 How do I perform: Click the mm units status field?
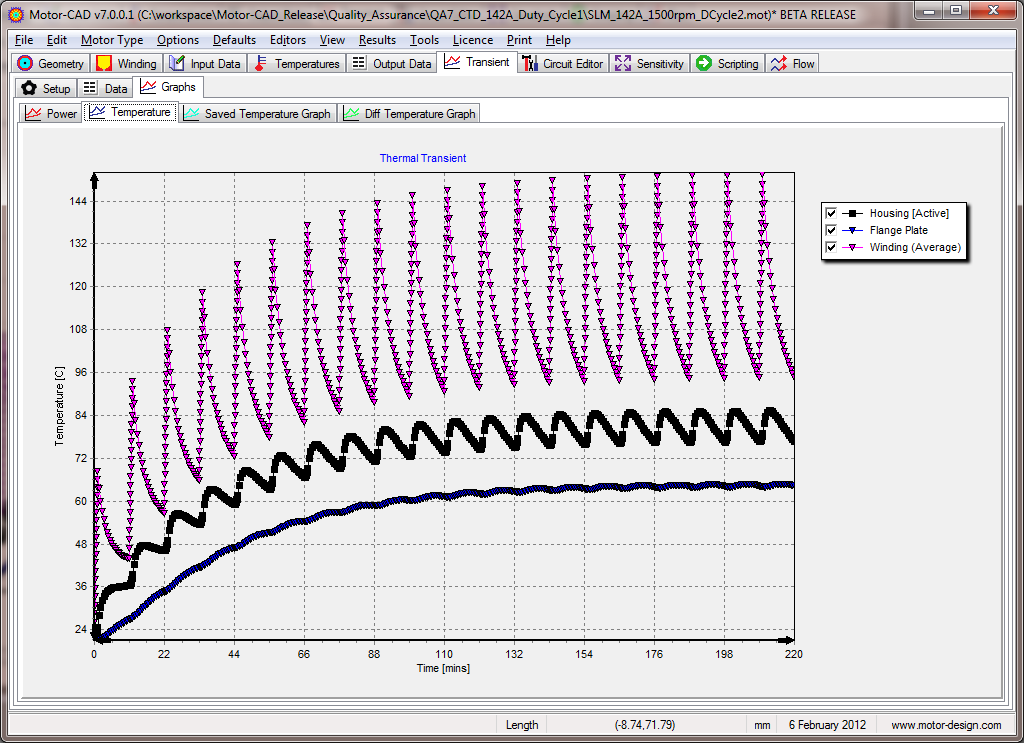tap(762, 725)
